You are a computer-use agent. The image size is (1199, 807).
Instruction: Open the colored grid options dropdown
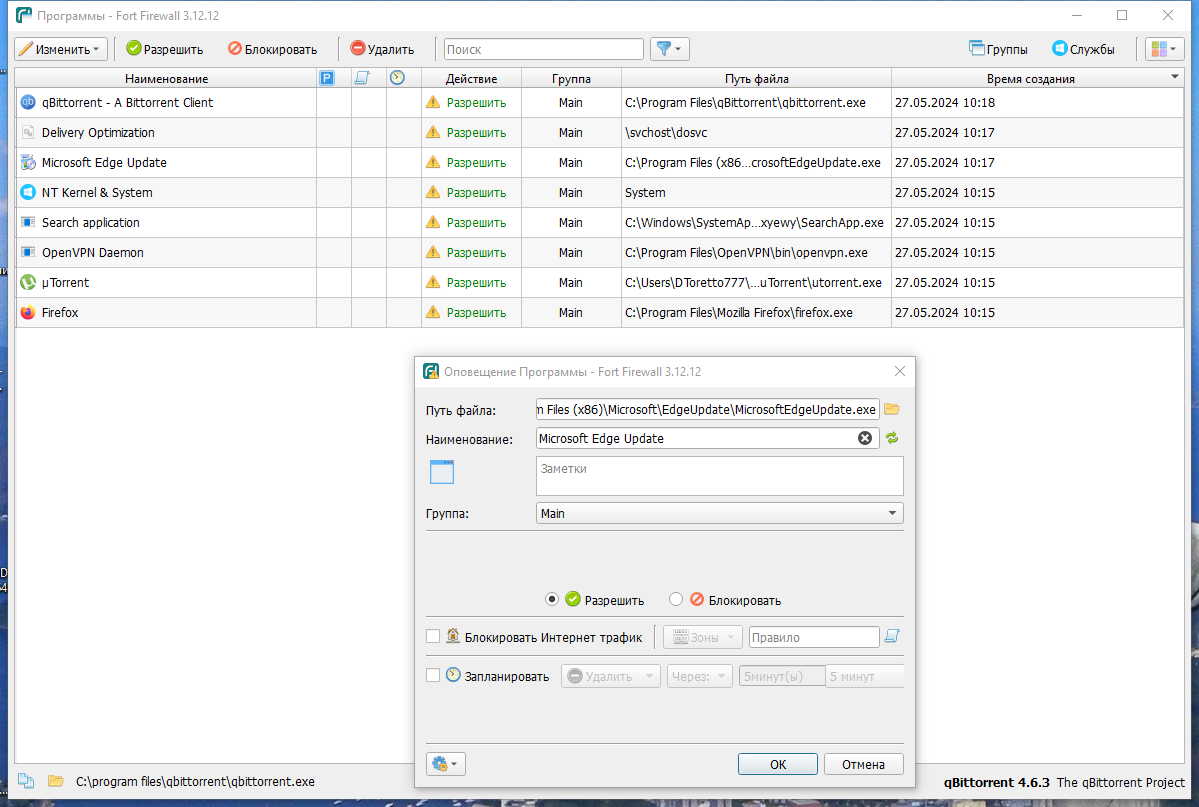tap(1164, 49)
